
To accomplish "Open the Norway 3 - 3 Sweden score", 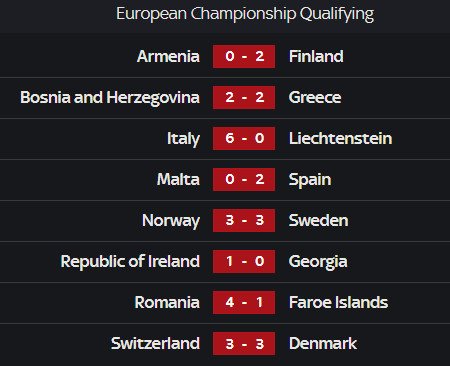I will 244,220.
